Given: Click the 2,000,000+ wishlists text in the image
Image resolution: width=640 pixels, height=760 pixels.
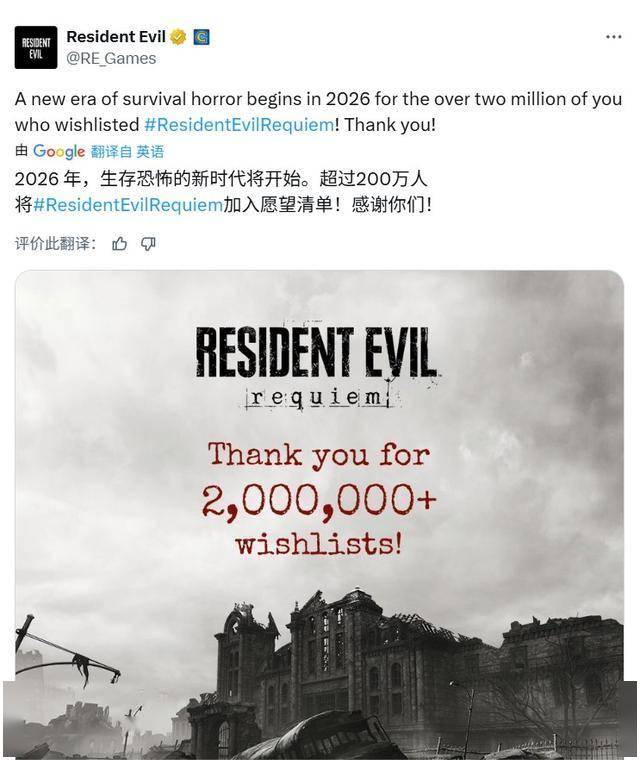Looking at the screenshot, I should click(x=319, y=521).
